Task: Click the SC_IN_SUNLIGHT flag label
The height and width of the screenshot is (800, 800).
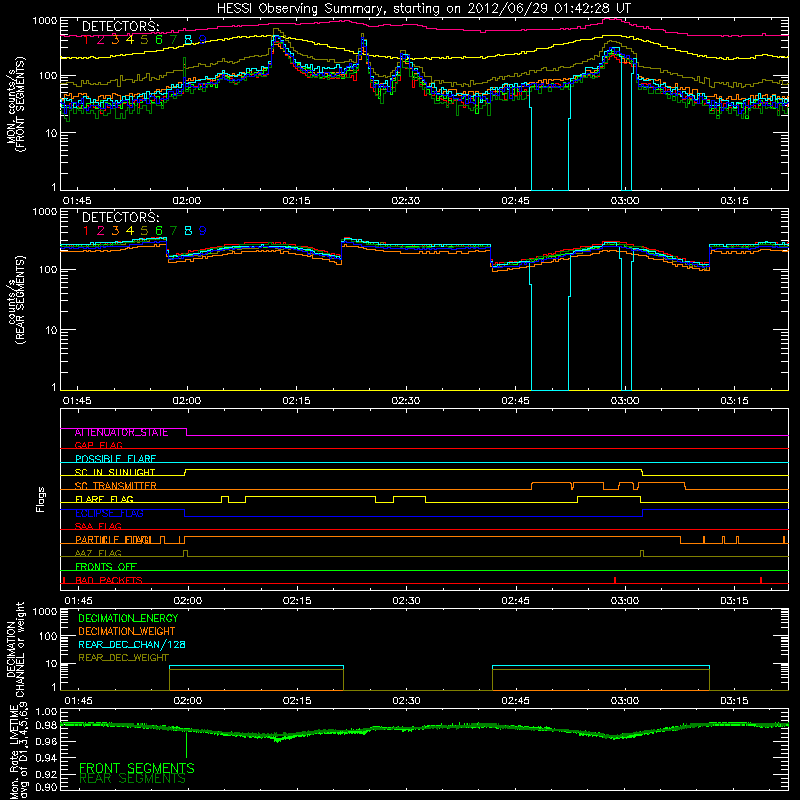Action: pos(115,472)
